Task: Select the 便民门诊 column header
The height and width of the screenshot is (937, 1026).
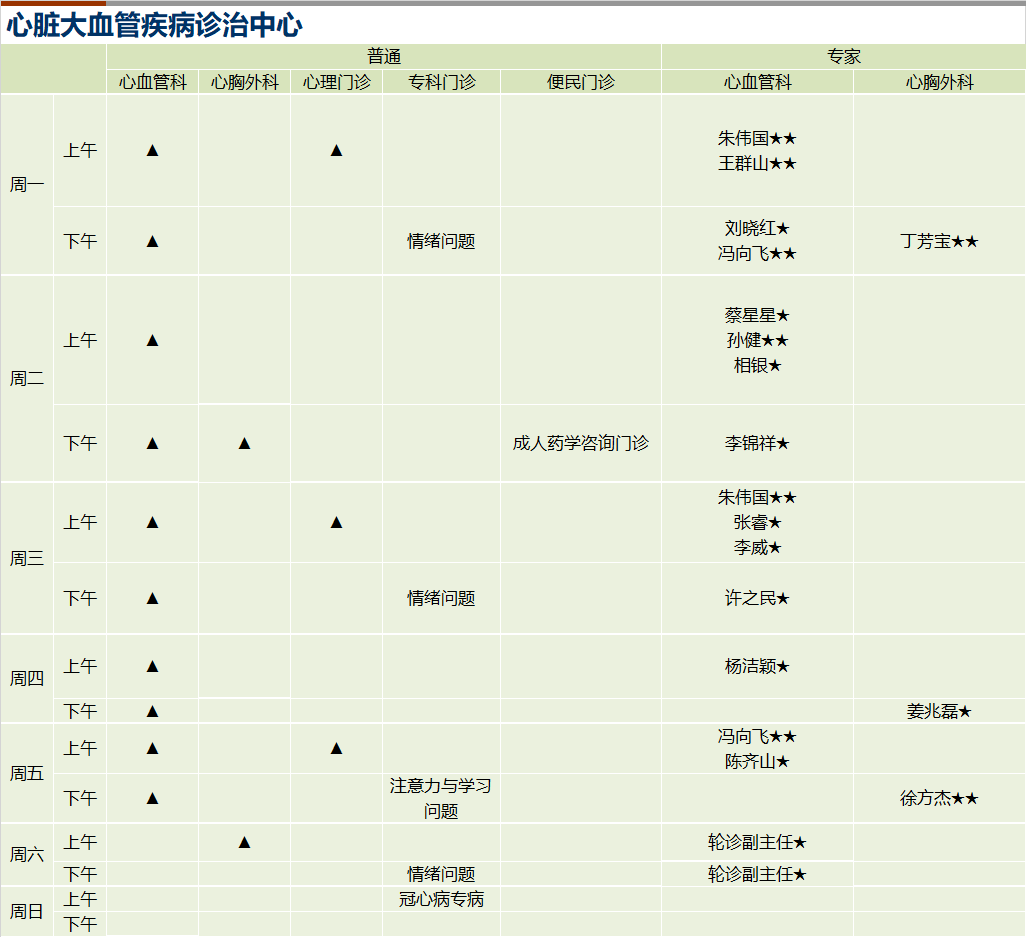Action: [580, 82]
